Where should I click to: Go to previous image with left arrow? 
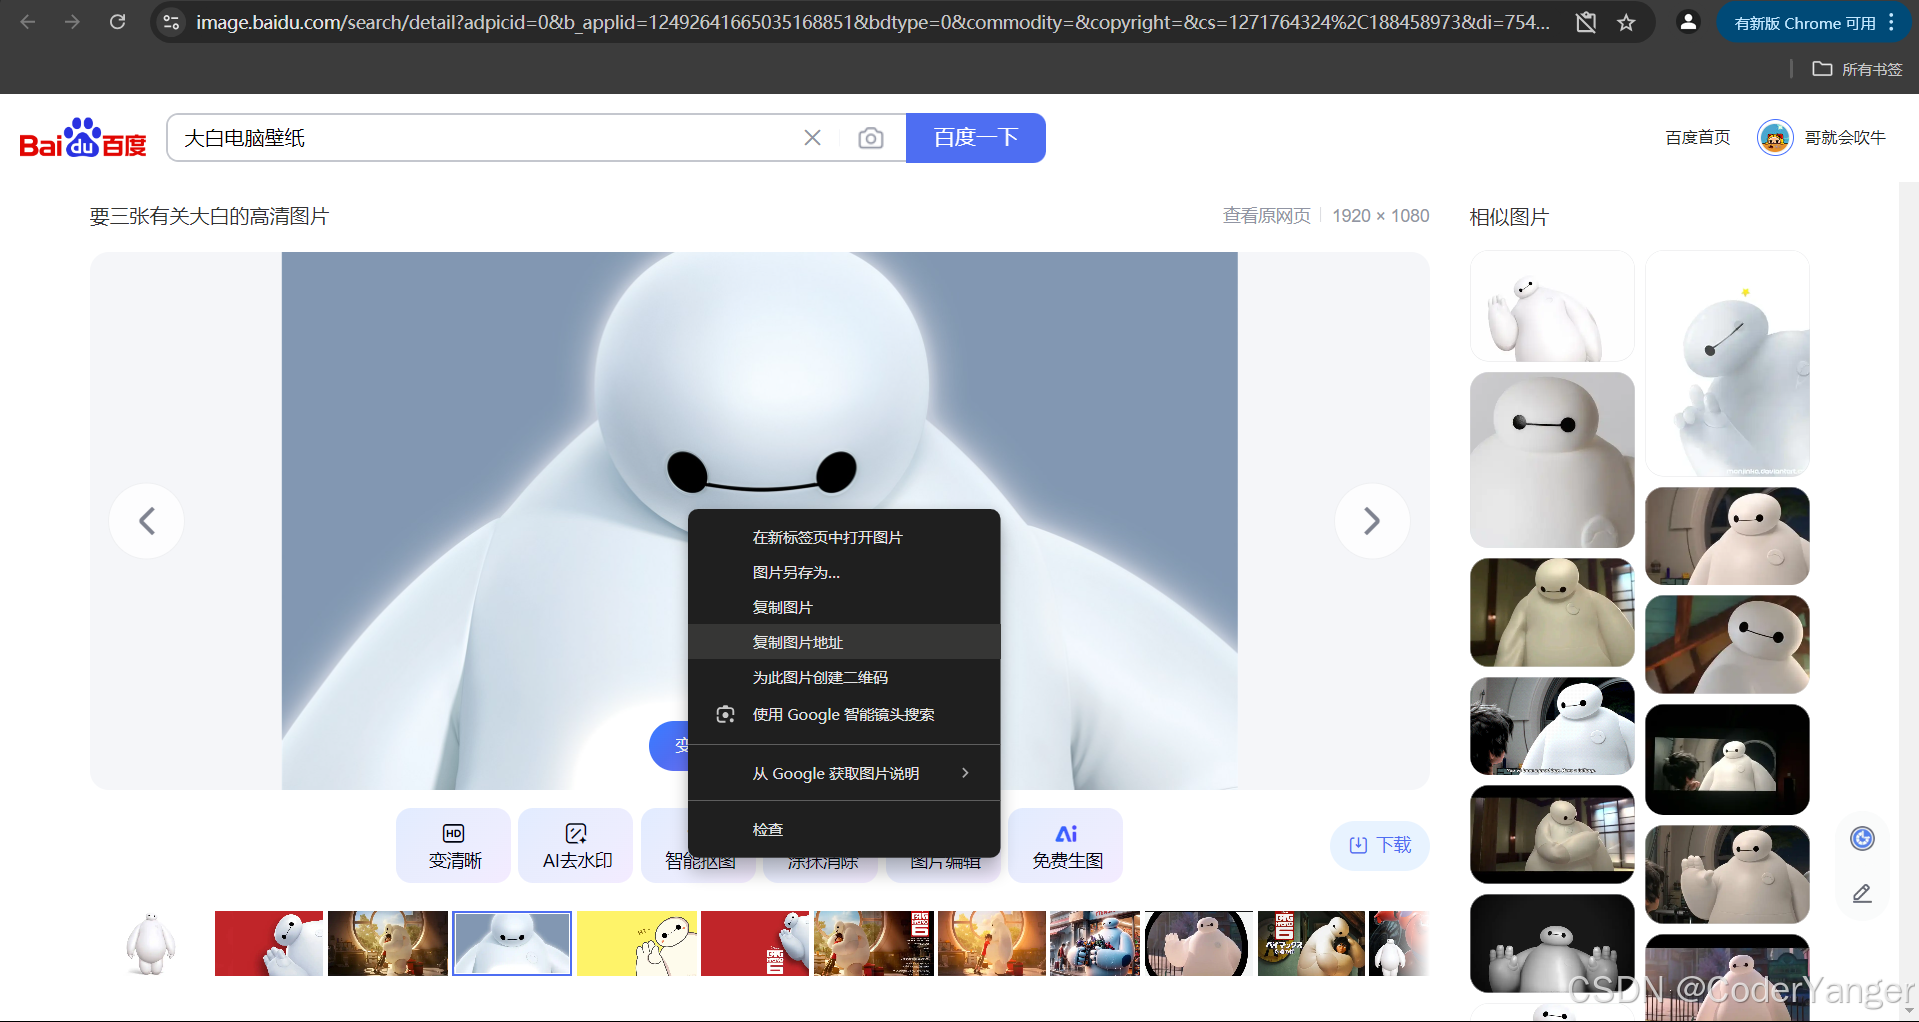pyautogui.click(x=146, y=521)
